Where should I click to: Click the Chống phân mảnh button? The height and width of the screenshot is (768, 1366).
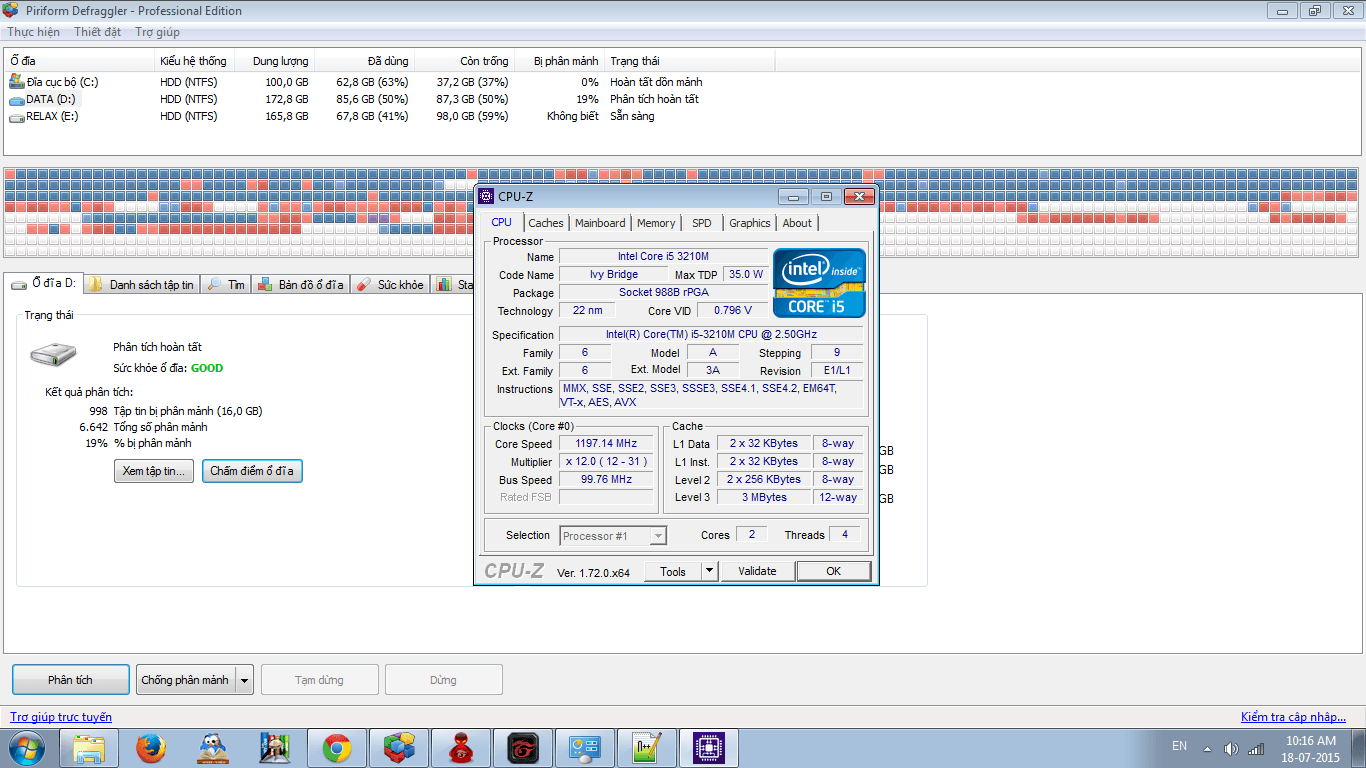point(185,680)
